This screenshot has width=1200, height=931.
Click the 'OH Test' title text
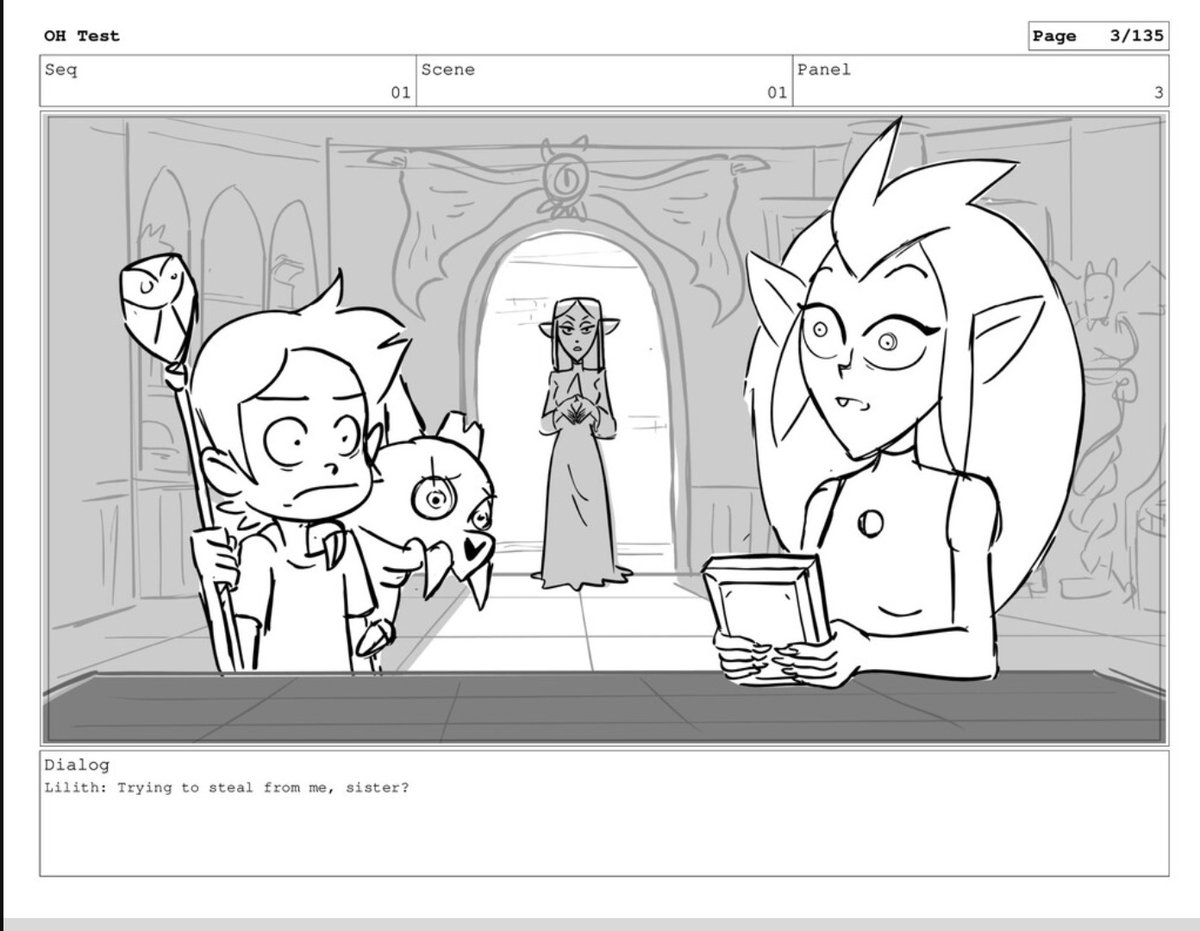pyautogui.click(x=81, y=36)
